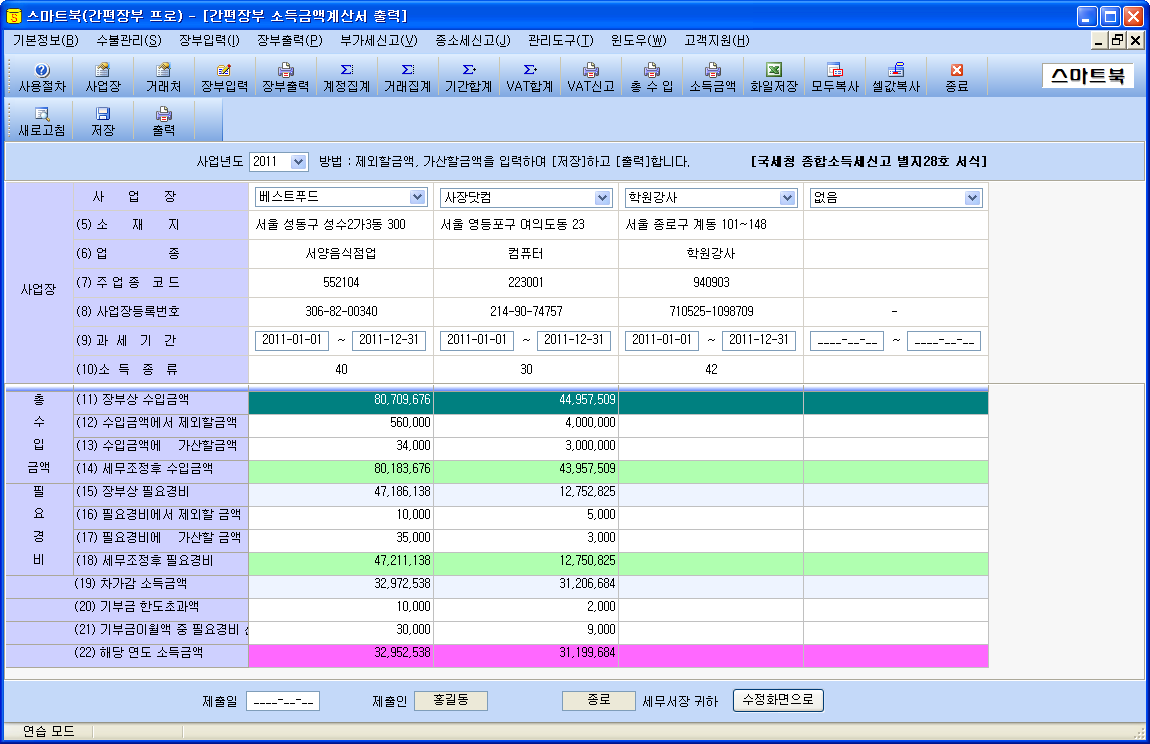Open the 관리도구(T) menu
1150x744 pixels.
pyautogui.click(x=560, y=40)
